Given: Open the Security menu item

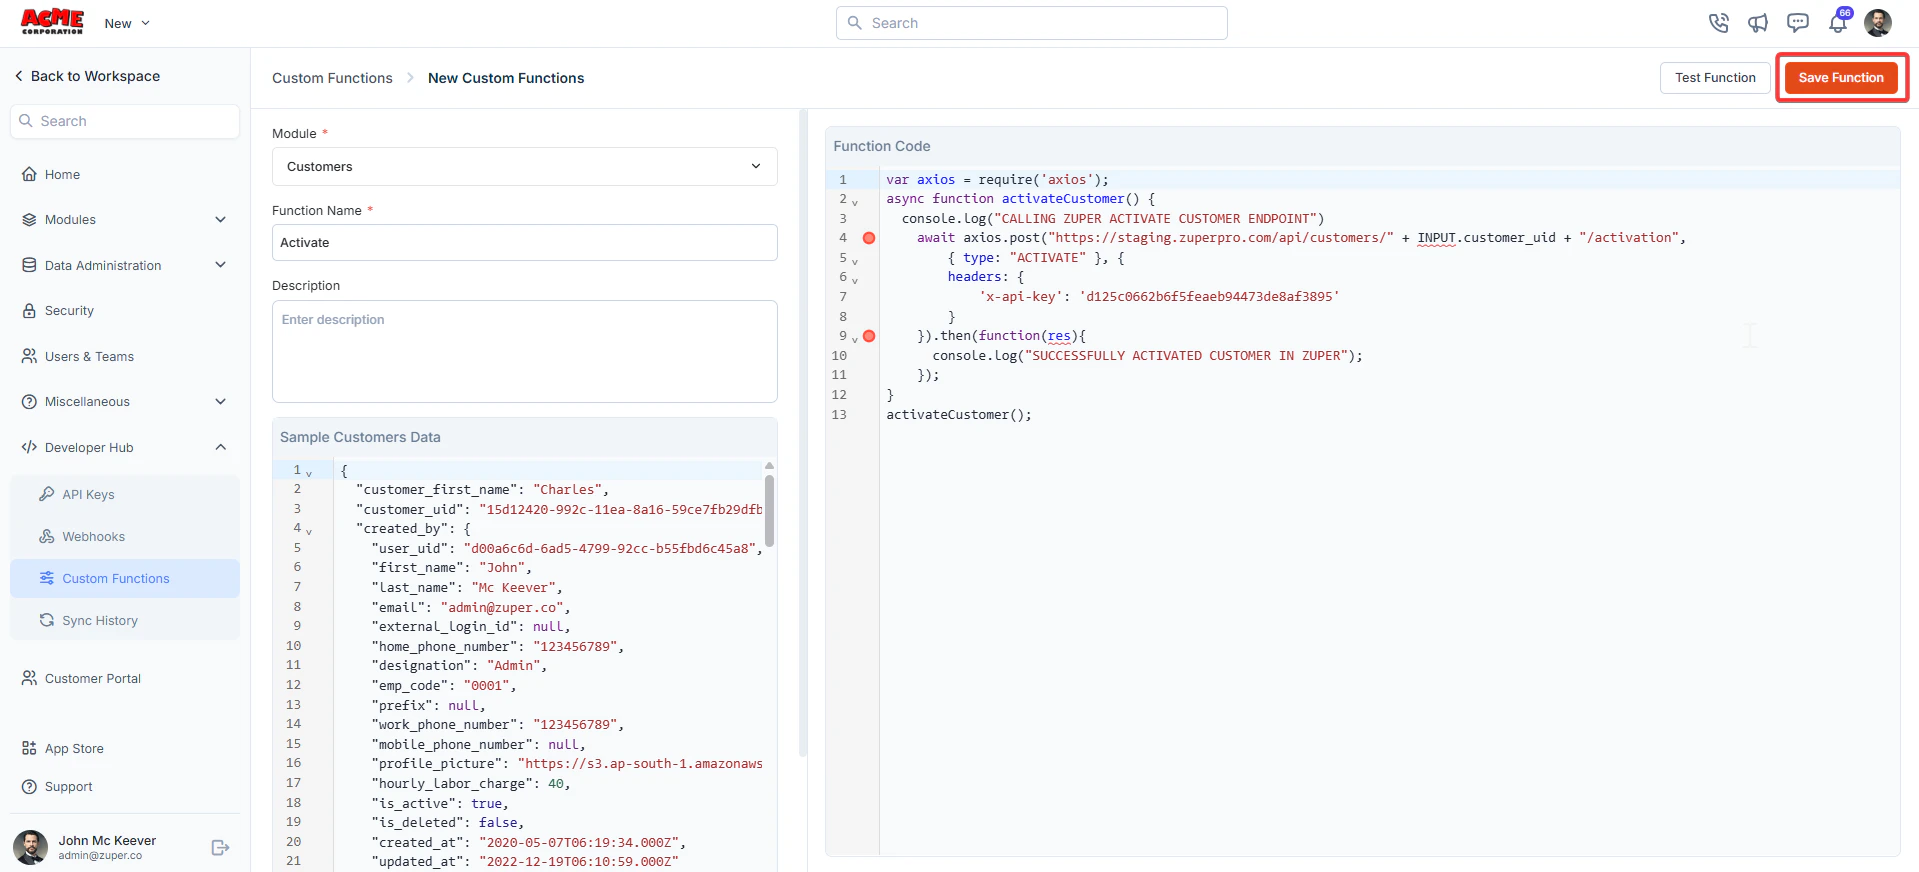Looking at the screenshot, I should pyautogui.click(x=125, y=311).
